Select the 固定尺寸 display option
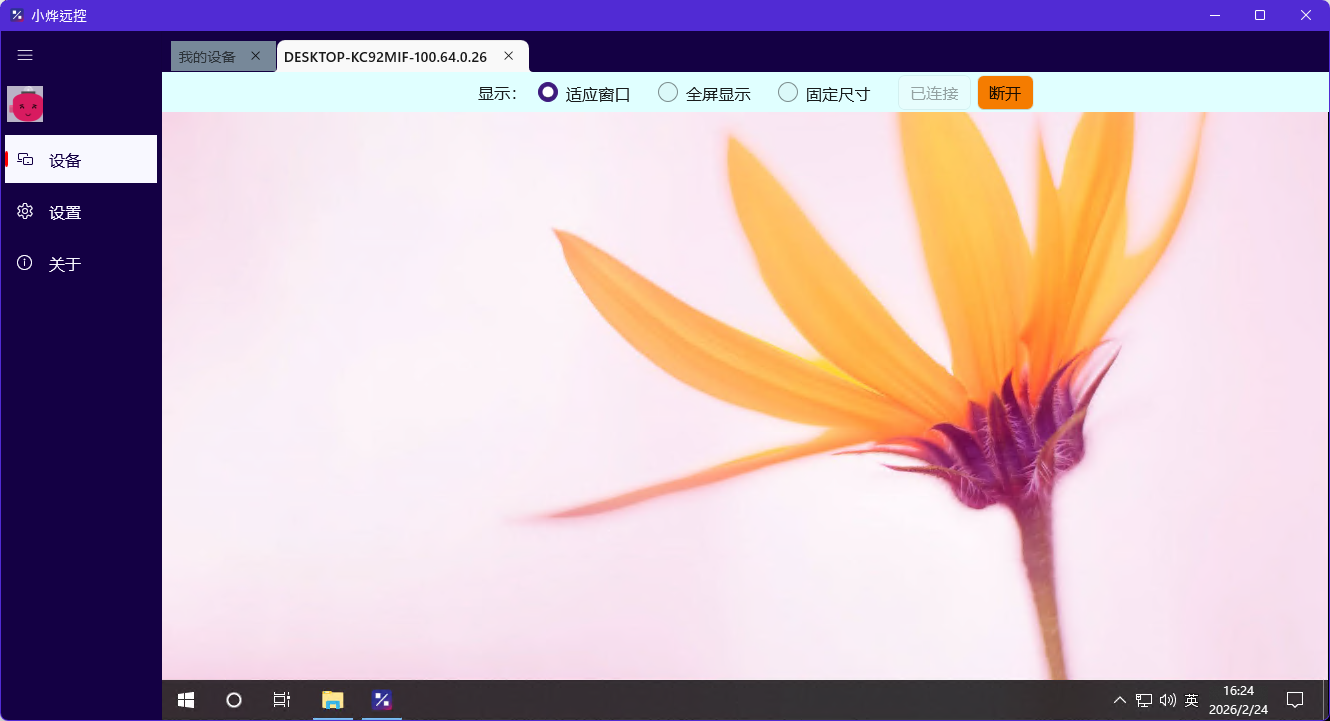This screenshot has height=721, width=1330. coord(824,93)
